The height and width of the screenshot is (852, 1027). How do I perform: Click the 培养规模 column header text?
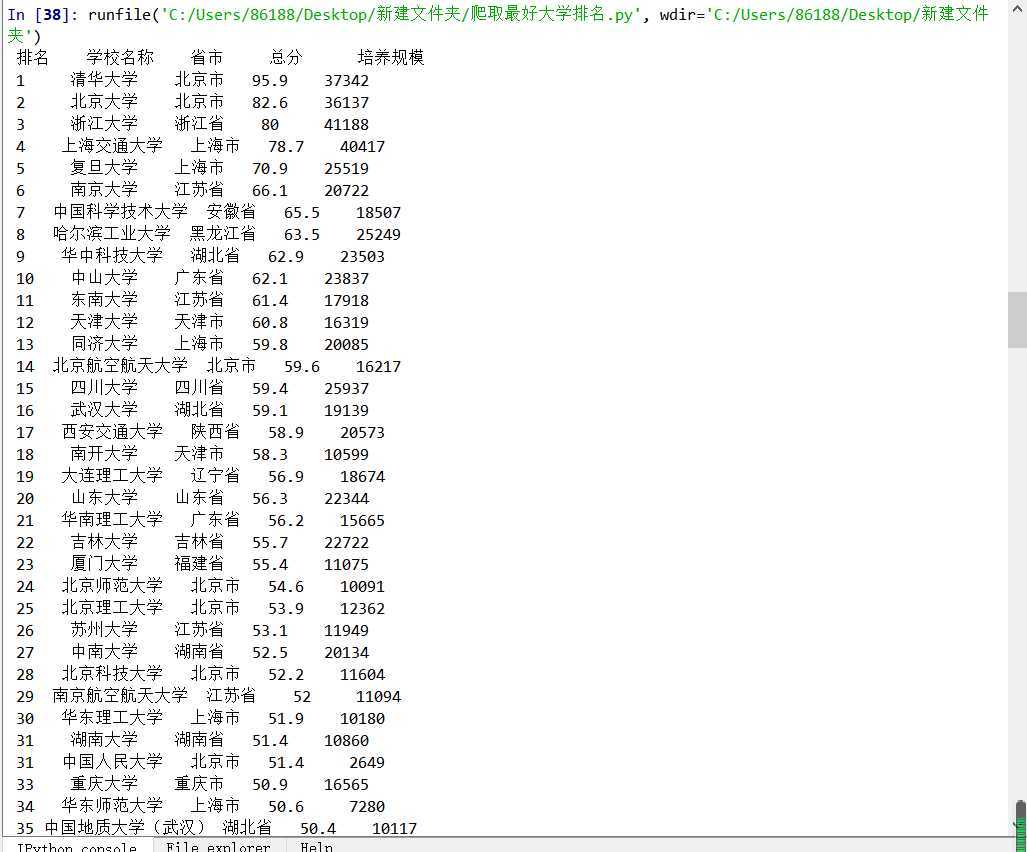(x=391, y=58)
